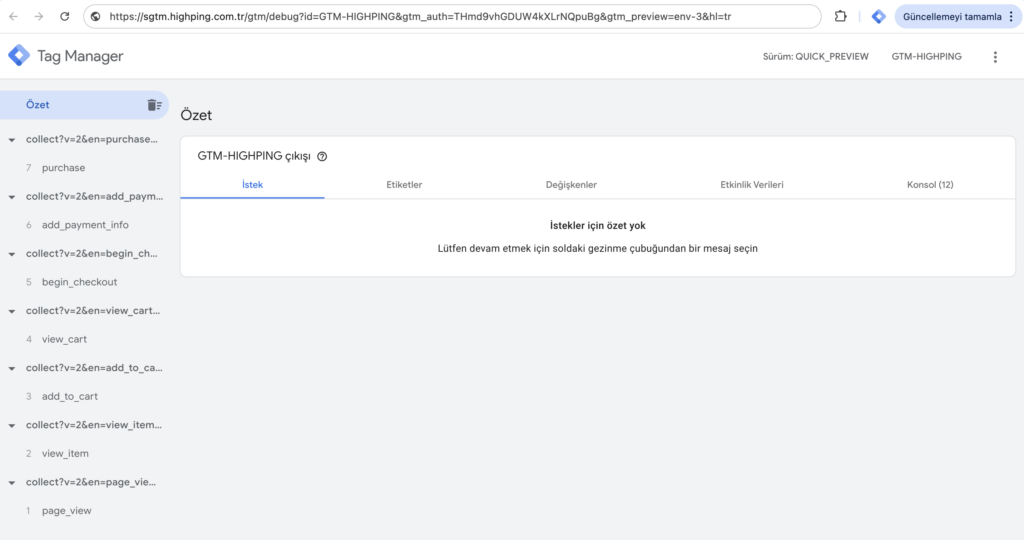1024x540 pixels.
Task: Click the Tag Manager logo icon
Action: click(19, 56)
